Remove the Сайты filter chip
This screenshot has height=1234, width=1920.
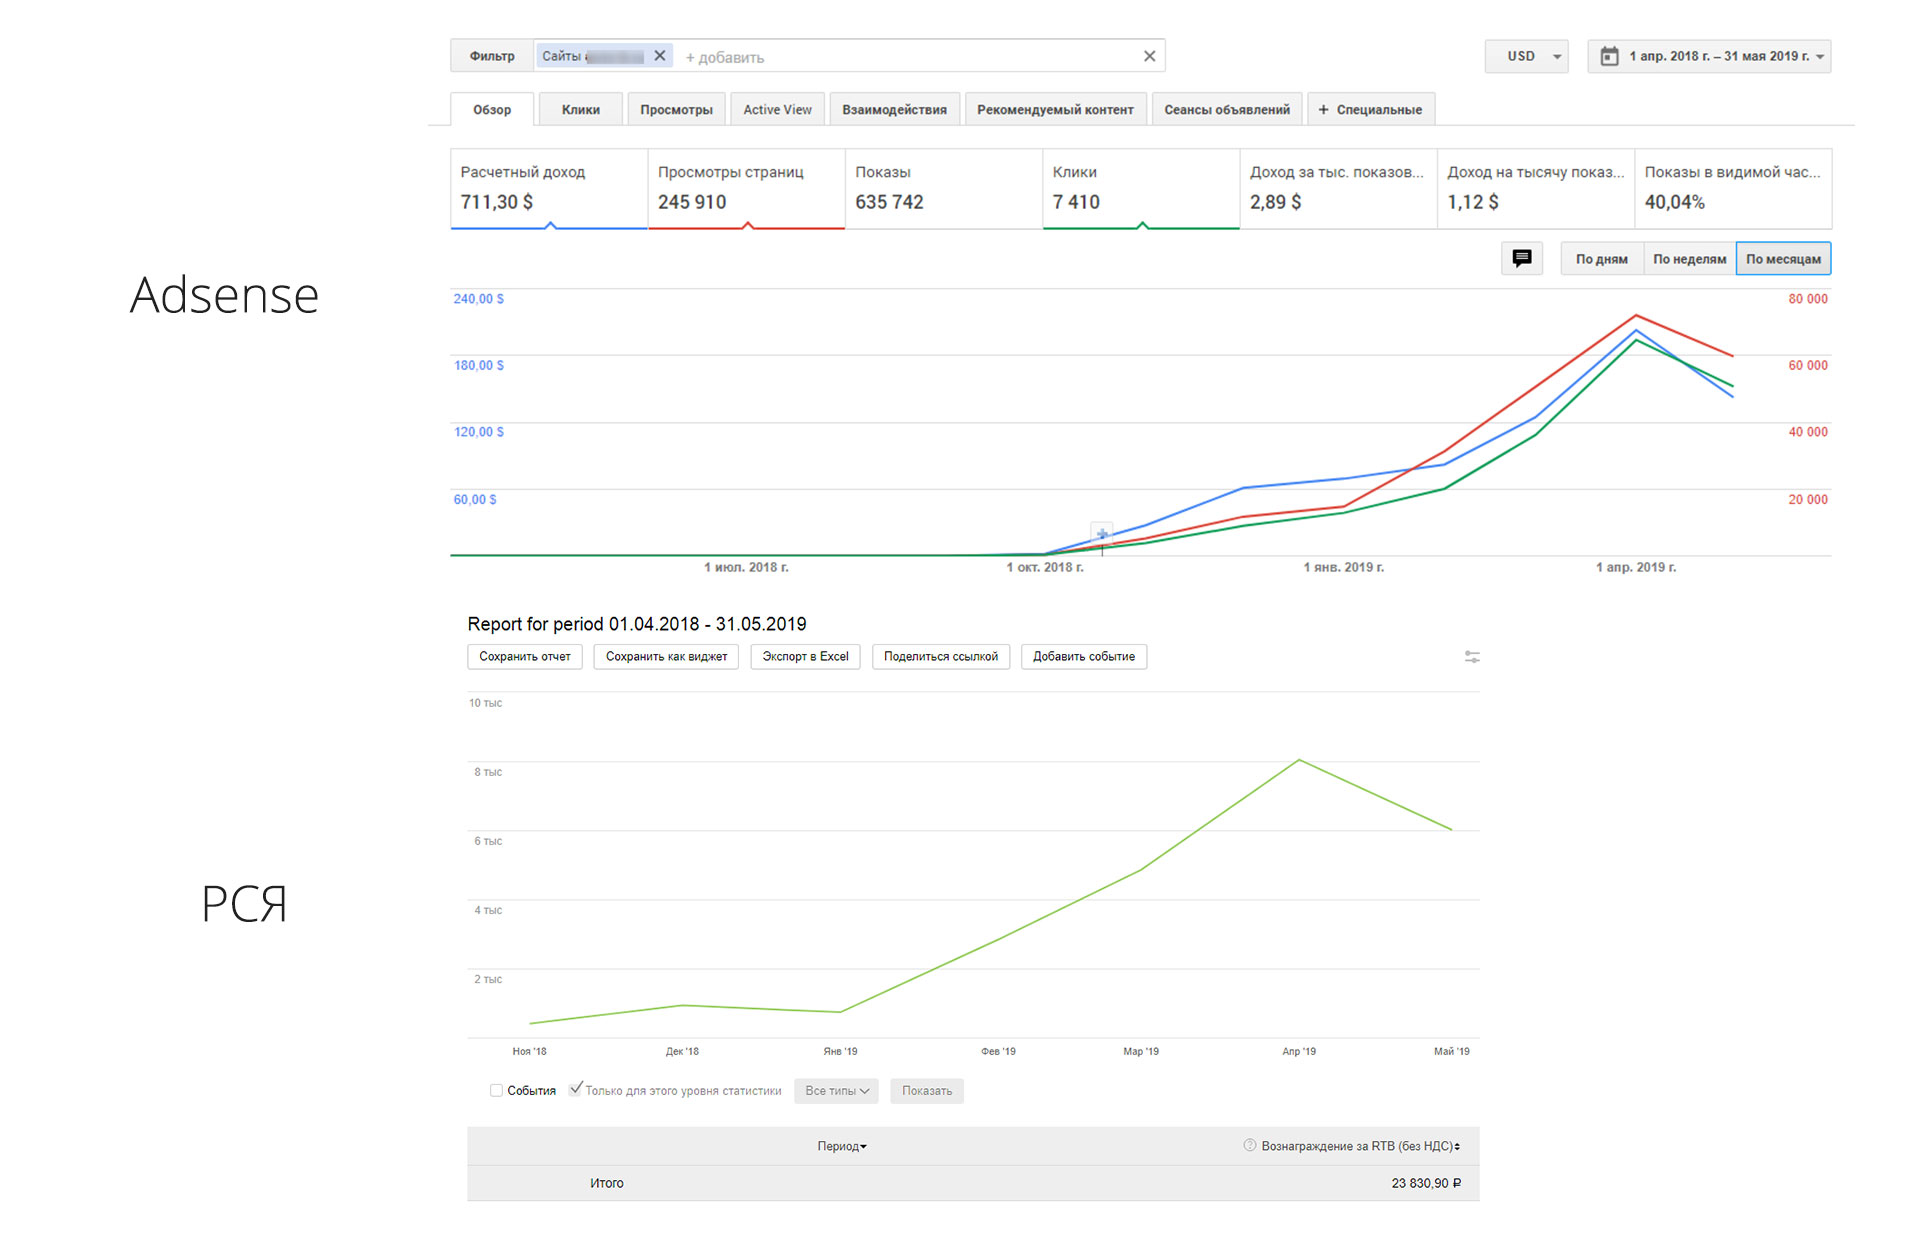[x=659, y=56]
